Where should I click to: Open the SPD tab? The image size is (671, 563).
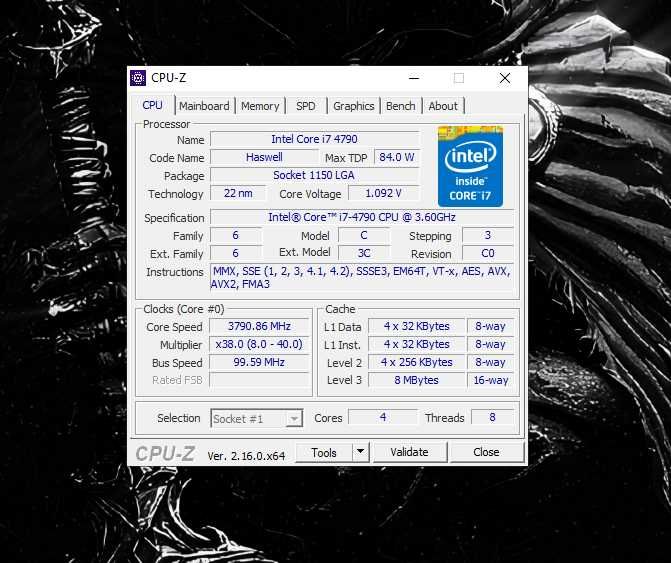[306, 106]
